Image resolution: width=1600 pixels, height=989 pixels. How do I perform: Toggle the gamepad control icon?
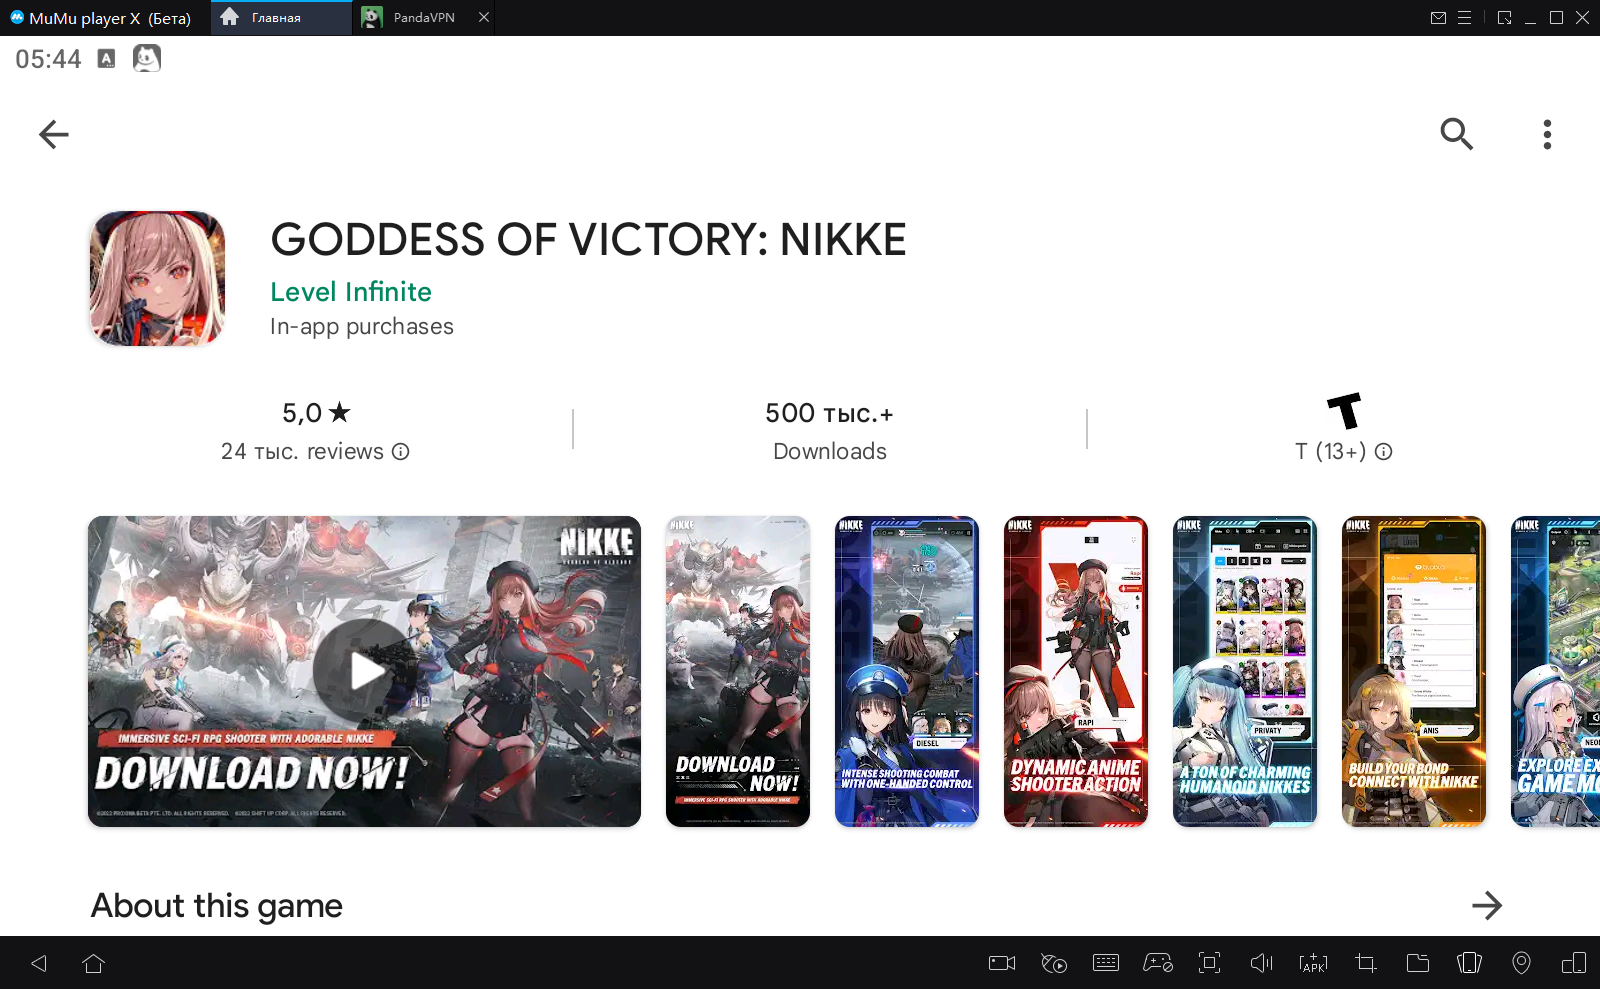(x=1158, y=963)
